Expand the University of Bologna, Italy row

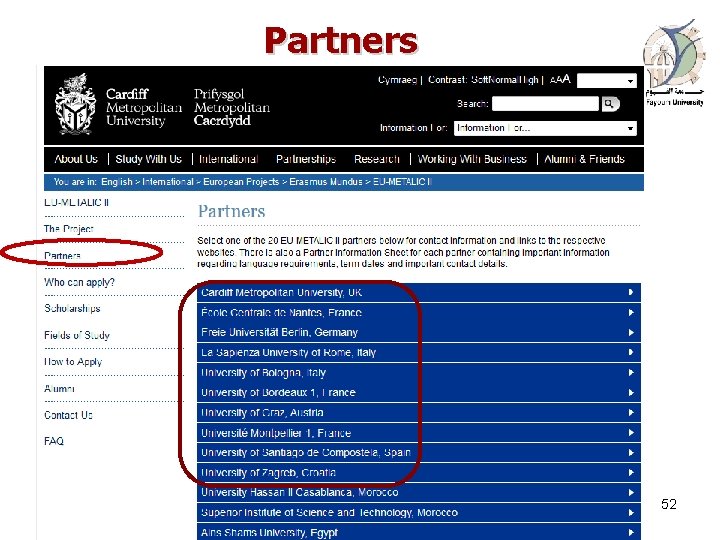[x=418, y=372]
